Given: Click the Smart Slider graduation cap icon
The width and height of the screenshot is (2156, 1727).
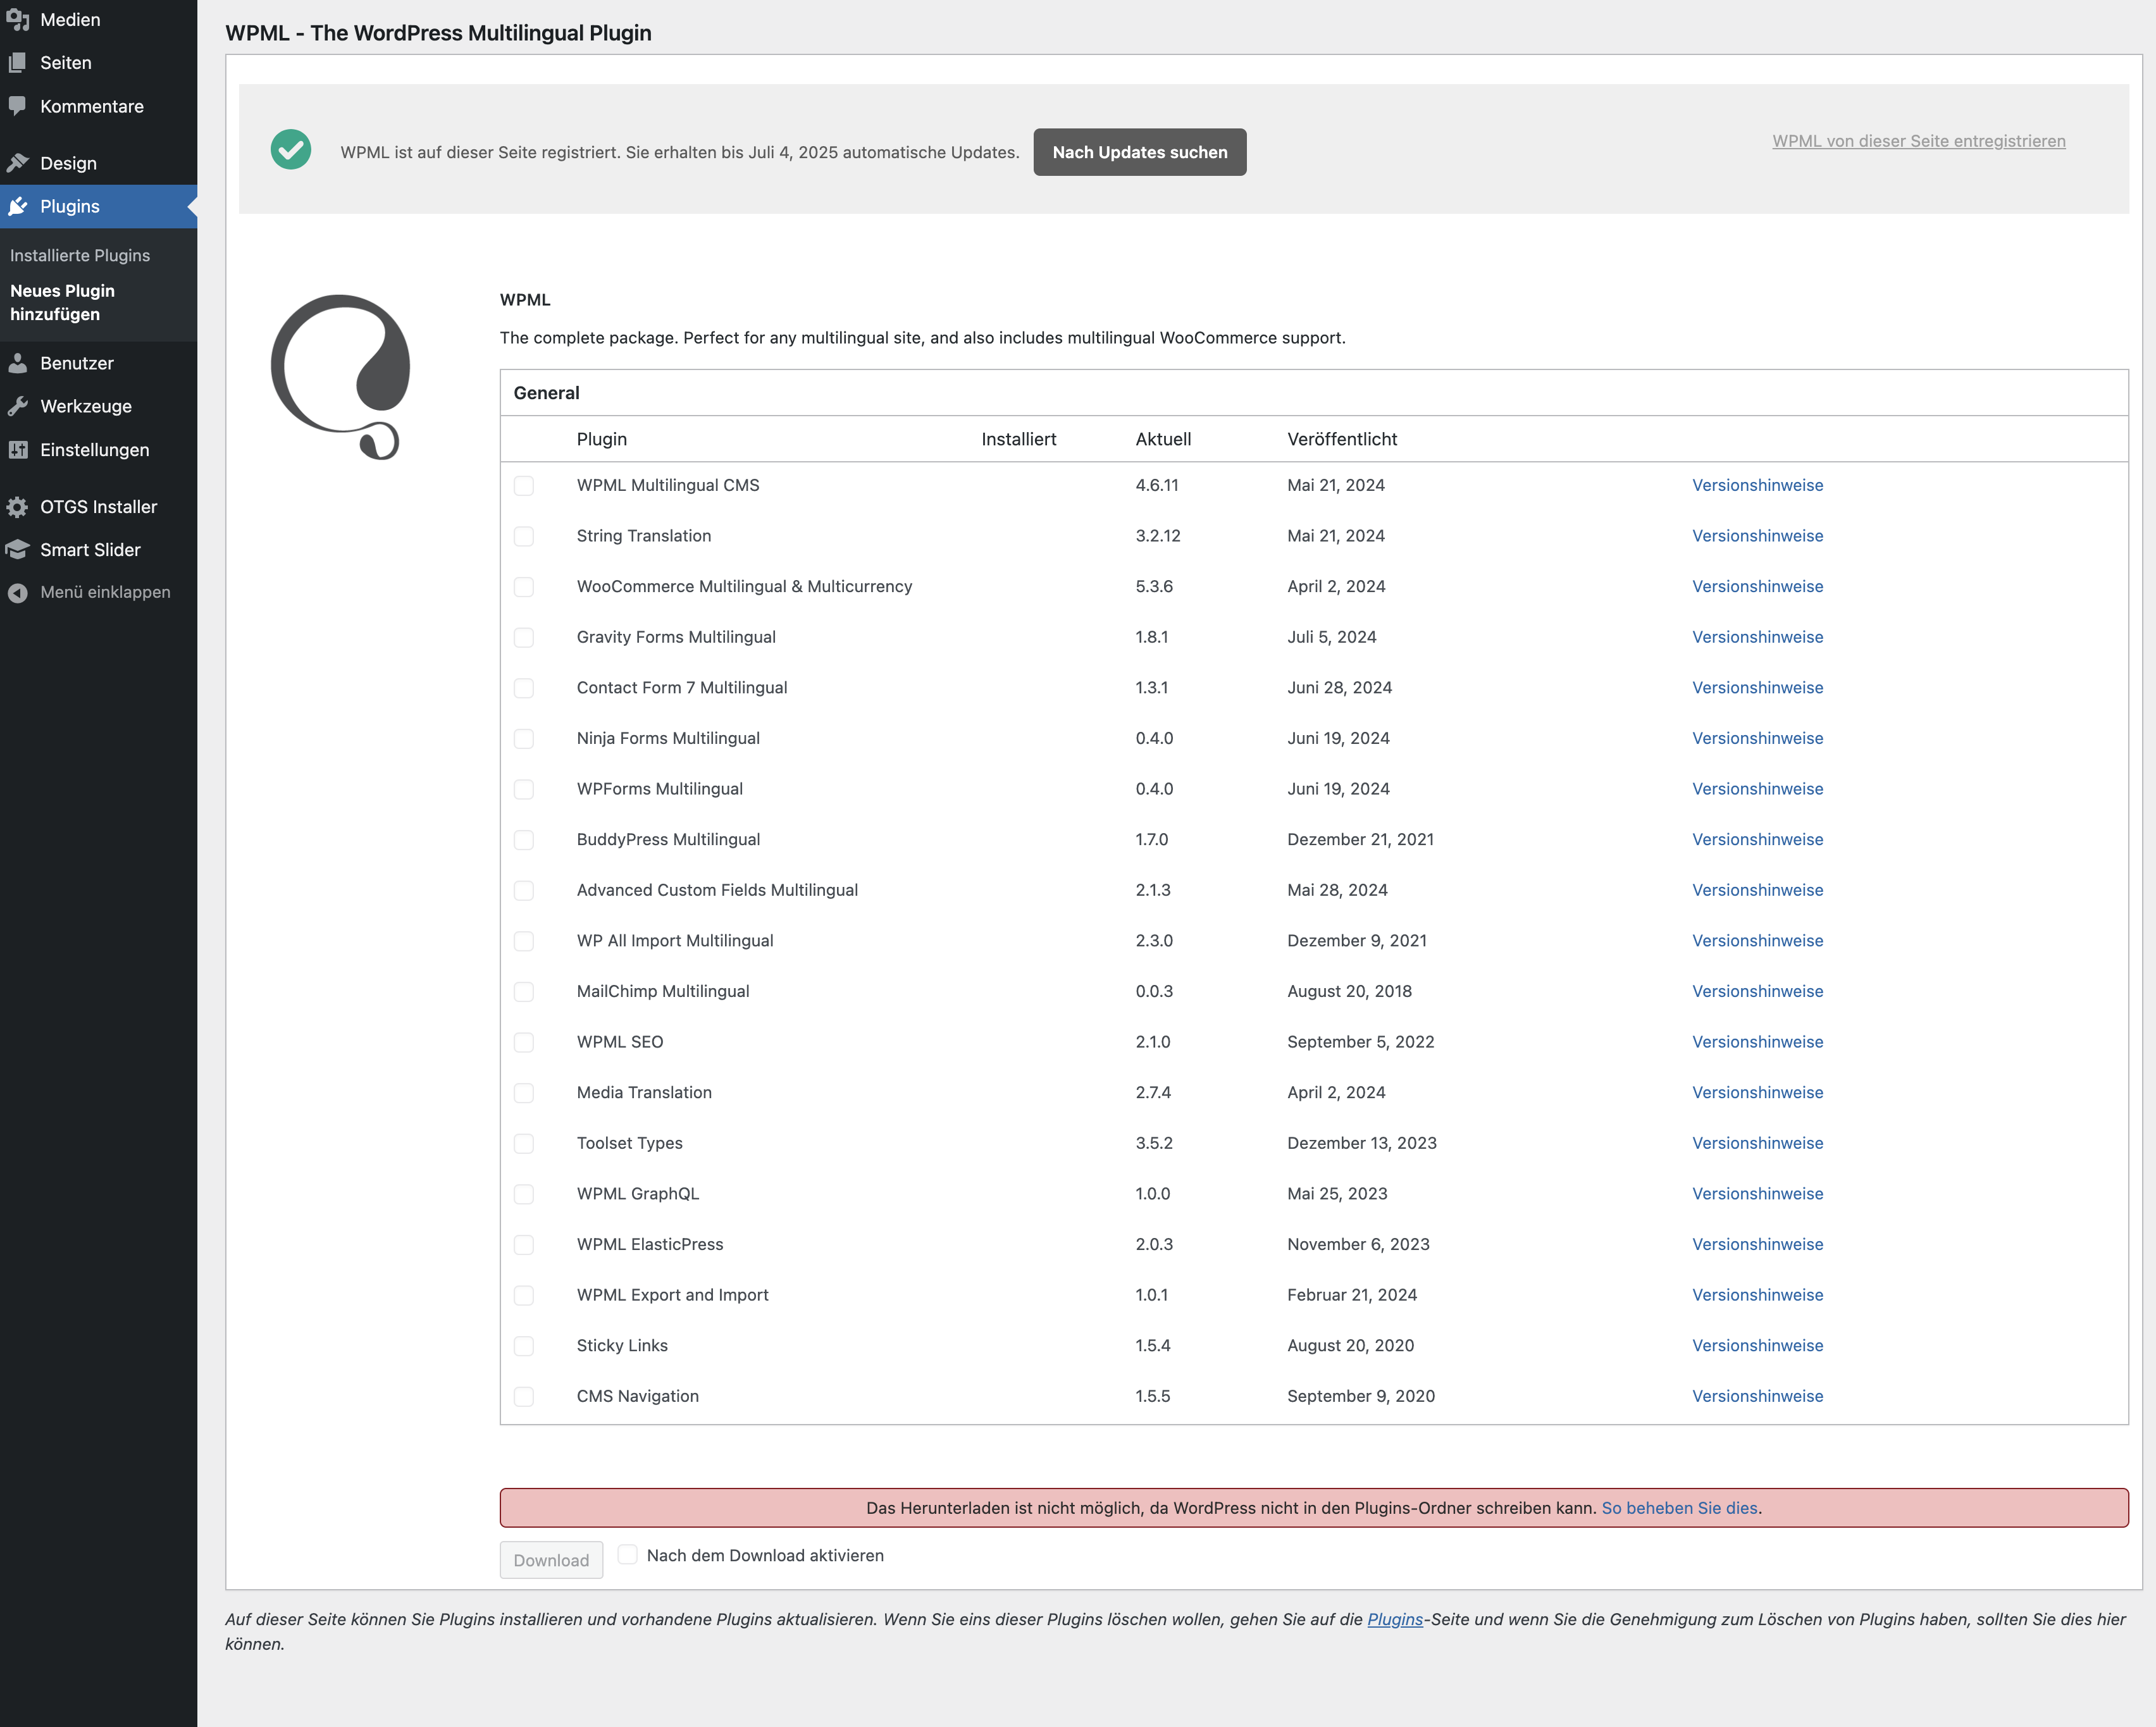Looking at the screenshot, I should [x=18, y=550].
